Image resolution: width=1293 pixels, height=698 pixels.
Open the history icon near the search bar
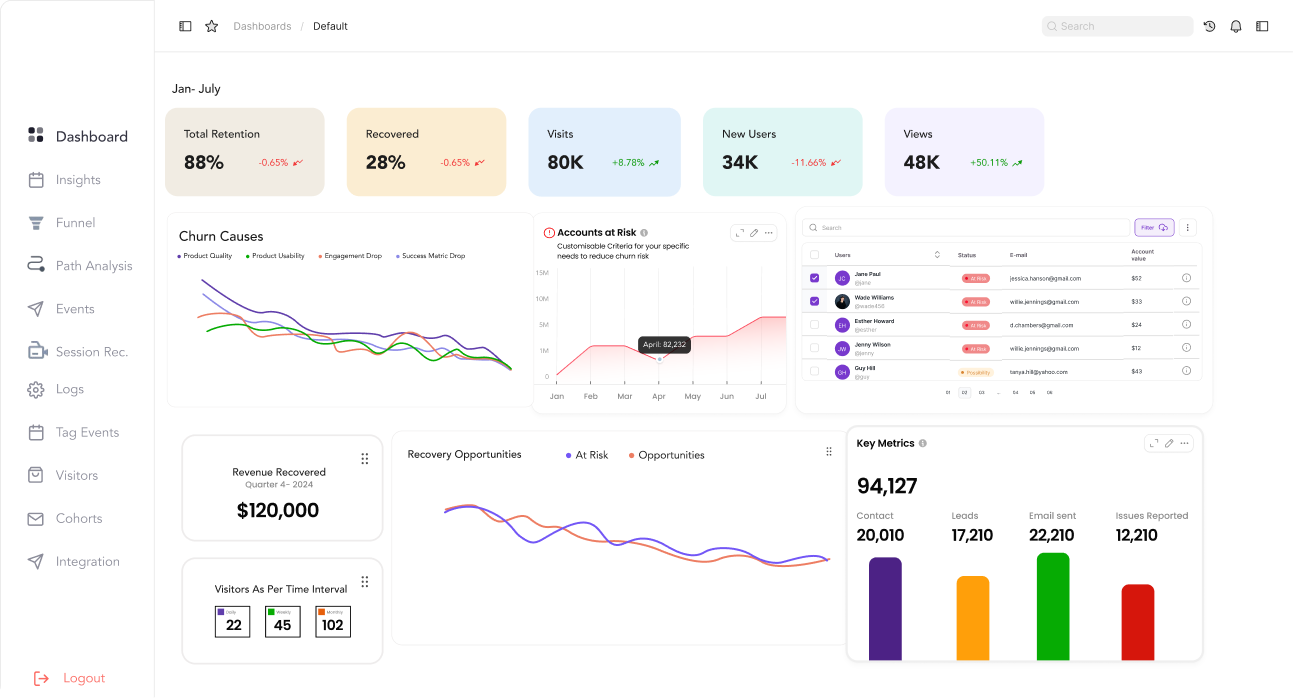tap(1209, 26)
